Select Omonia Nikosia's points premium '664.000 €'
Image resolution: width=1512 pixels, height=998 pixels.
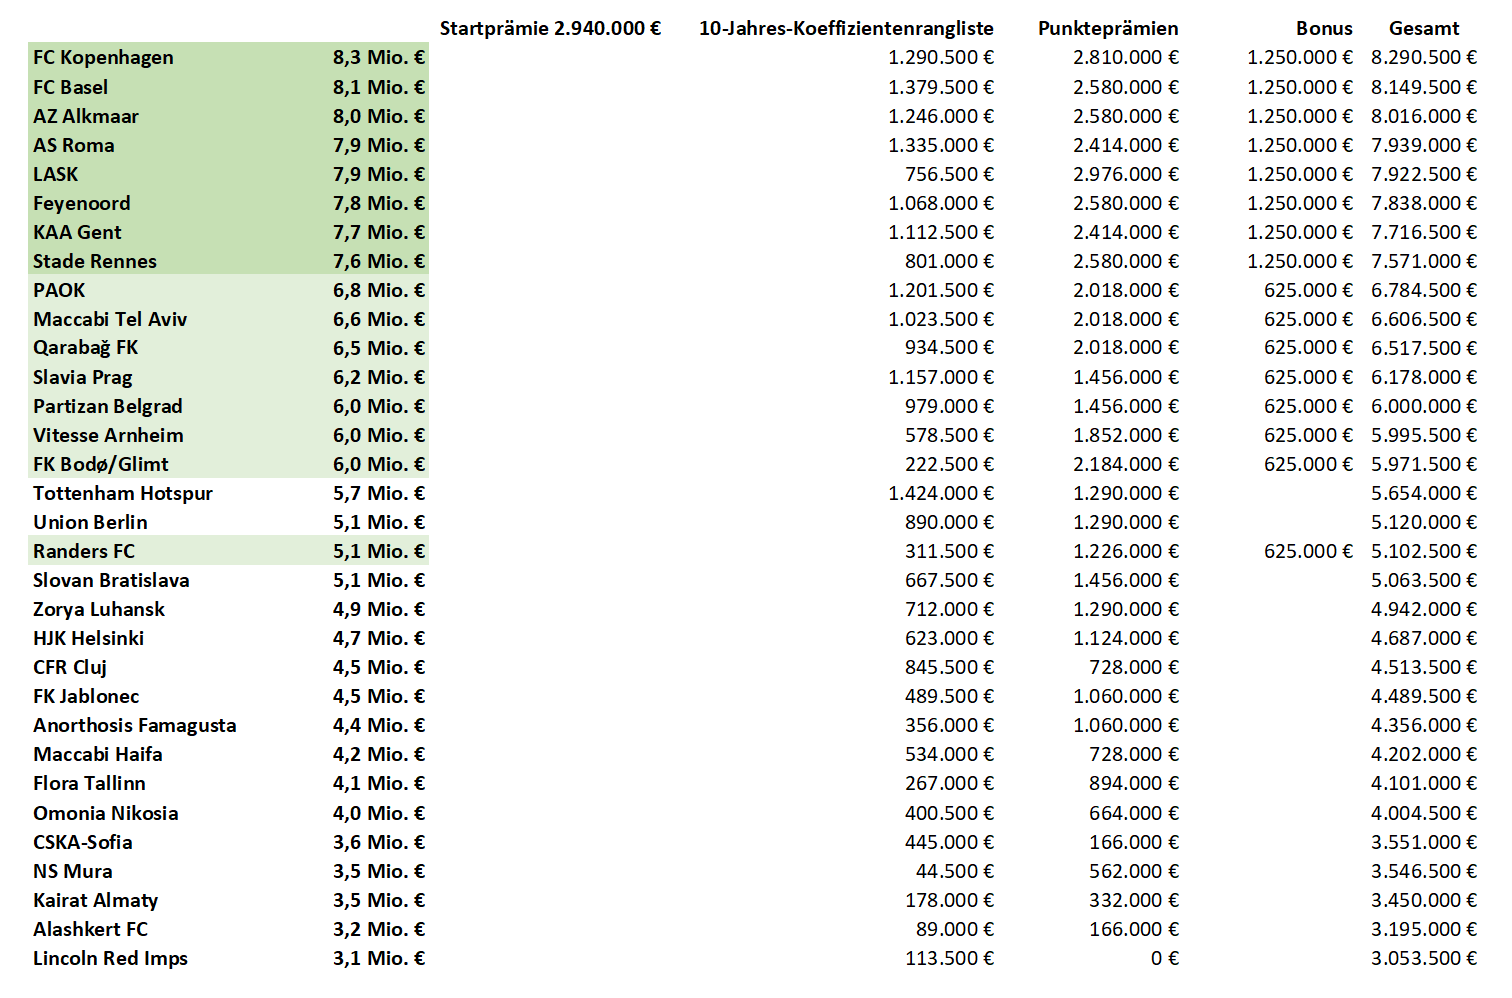(x=1134, y=813)
